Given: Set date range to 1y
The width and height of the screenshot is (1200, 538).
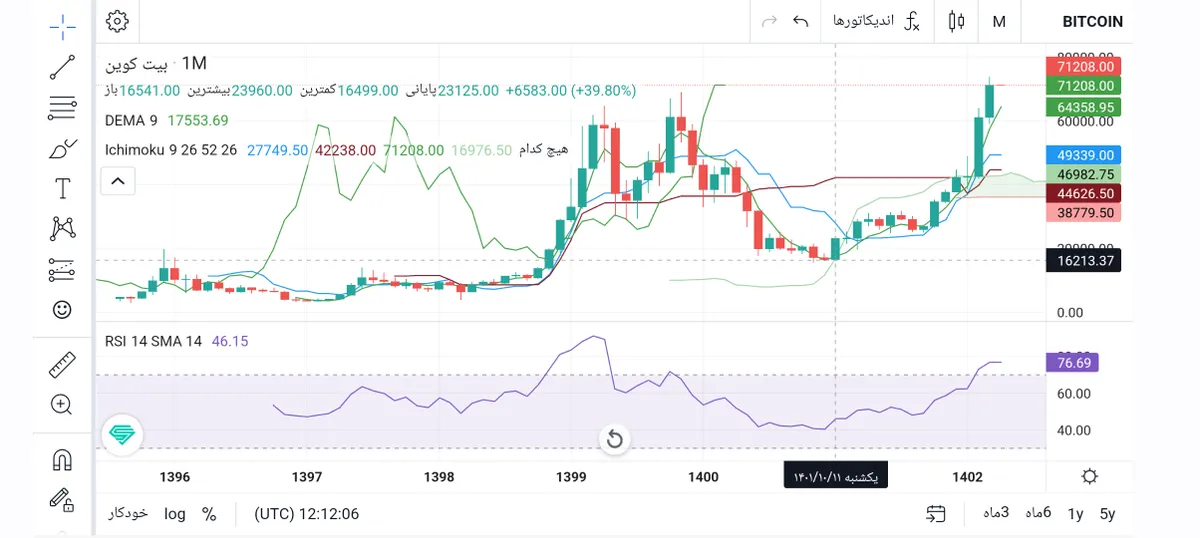Looking at the screenshot, I should click(x=1075, y=514).
